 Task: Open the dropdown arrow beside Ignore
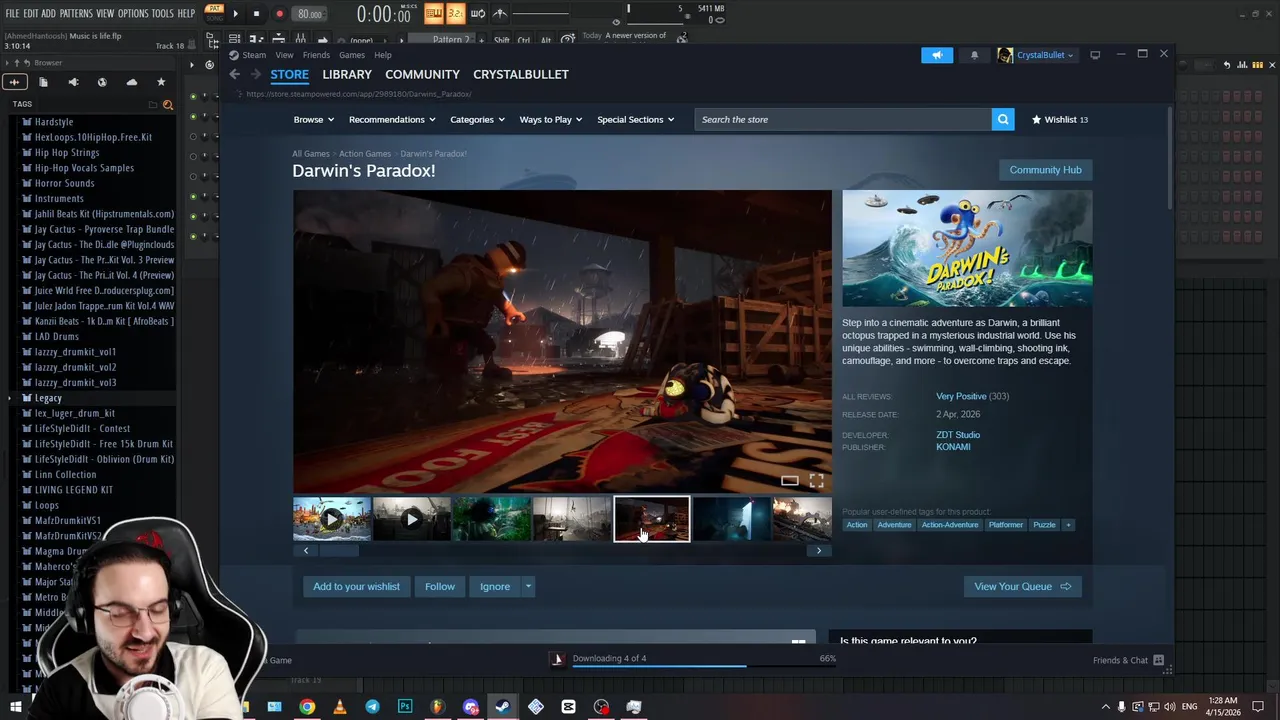pos(528,587)
